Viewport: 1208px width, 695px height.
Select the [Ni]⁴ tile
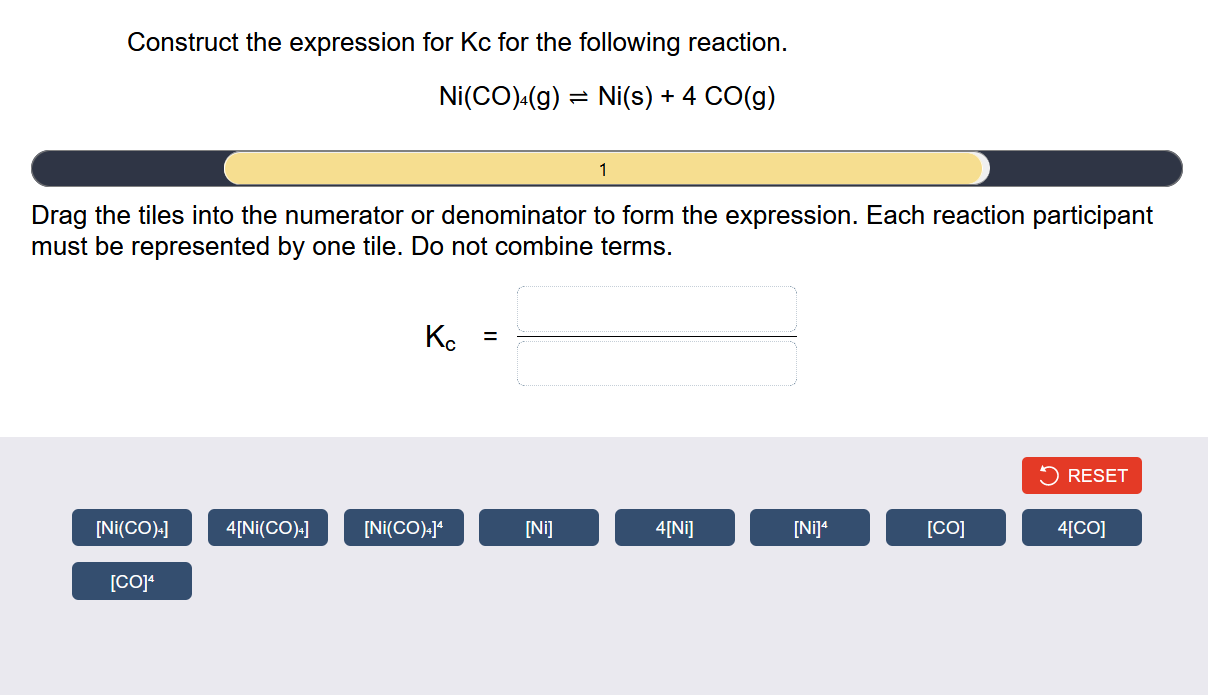click(x=810, y=527)
